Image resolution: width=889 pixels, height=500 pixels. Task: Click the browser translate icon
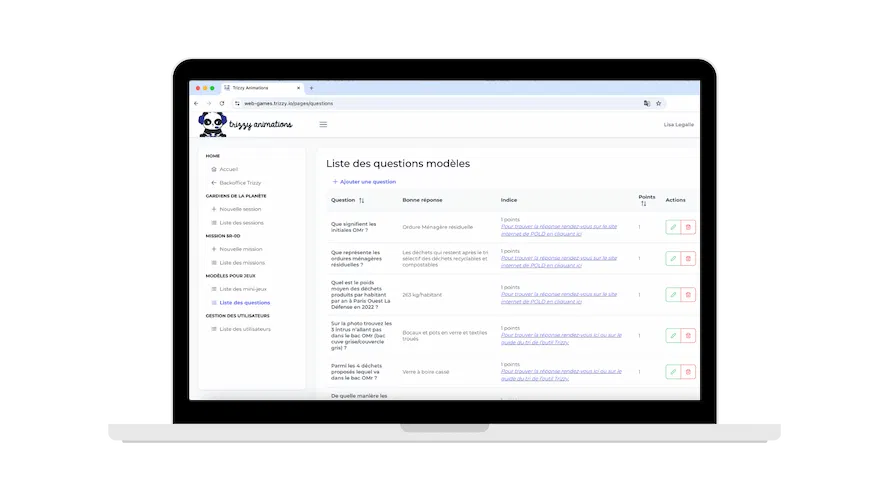(x=647, y=103)
